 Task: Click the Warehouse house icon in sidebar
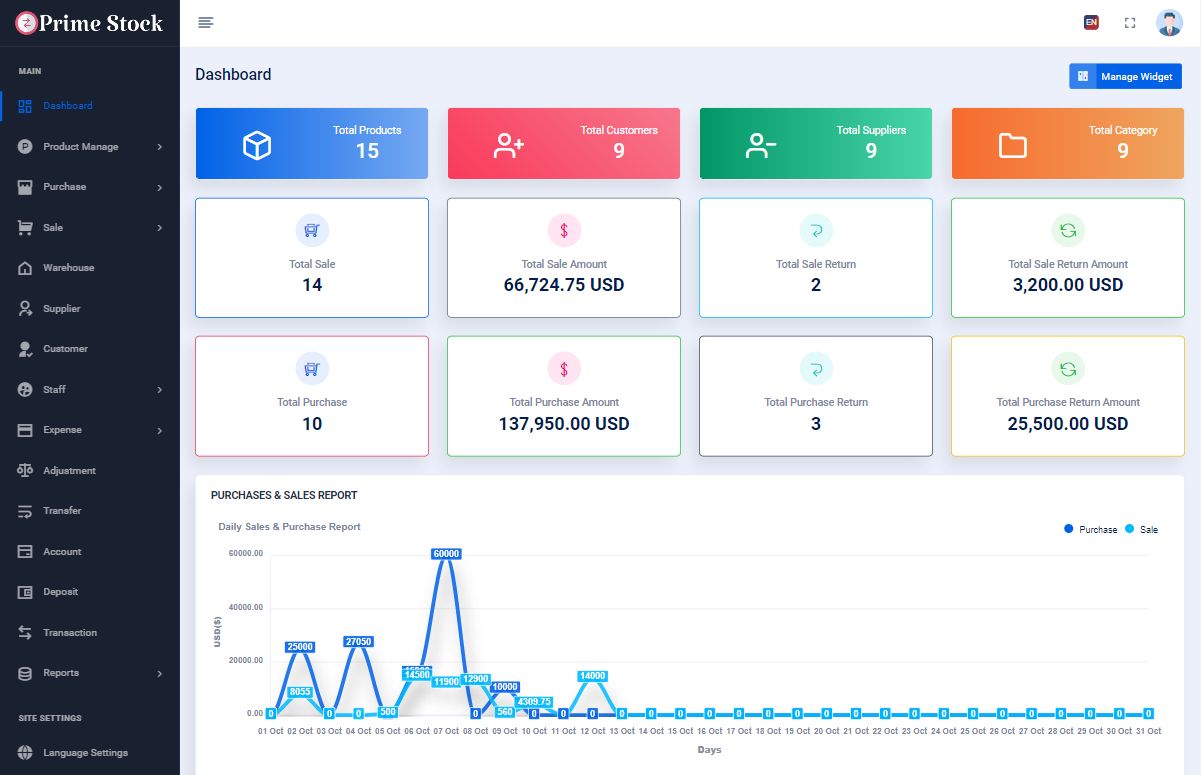point(26,268)
